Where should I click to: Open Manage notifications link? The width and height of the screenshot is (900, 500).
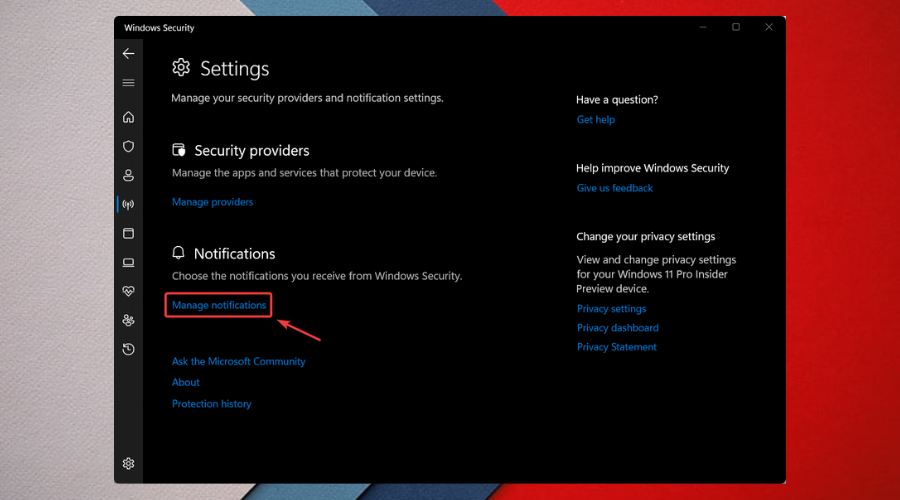pyautogui.click(x=219, y=305)
